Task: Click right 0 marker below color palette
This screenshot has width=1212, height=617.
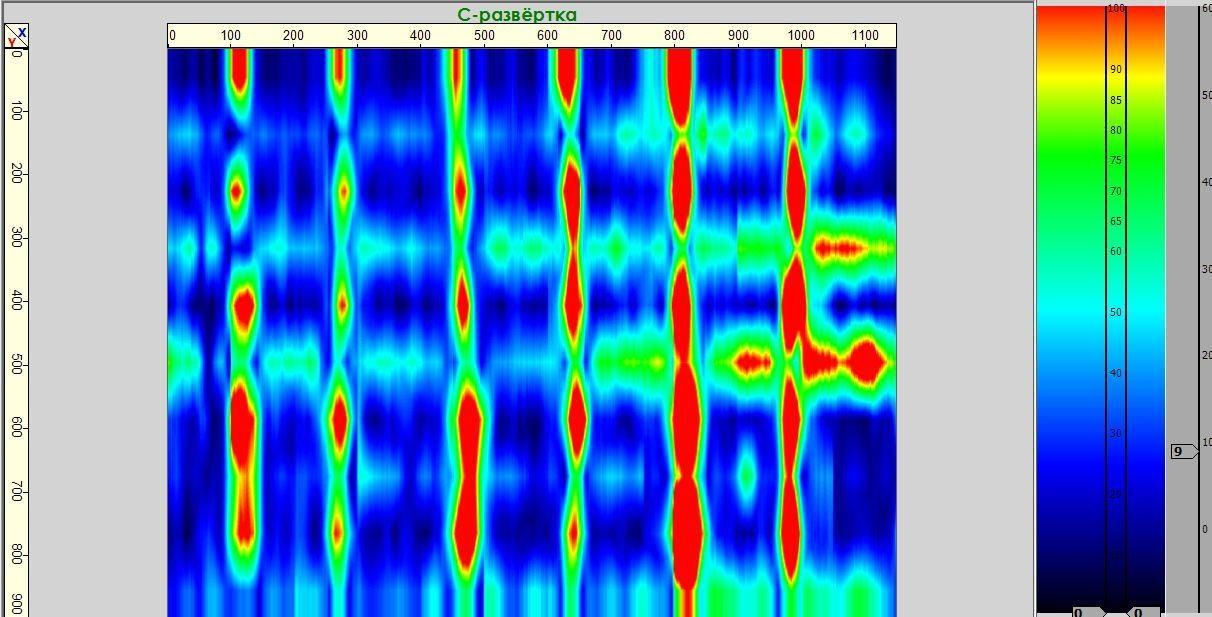Action: point(1141,611)
